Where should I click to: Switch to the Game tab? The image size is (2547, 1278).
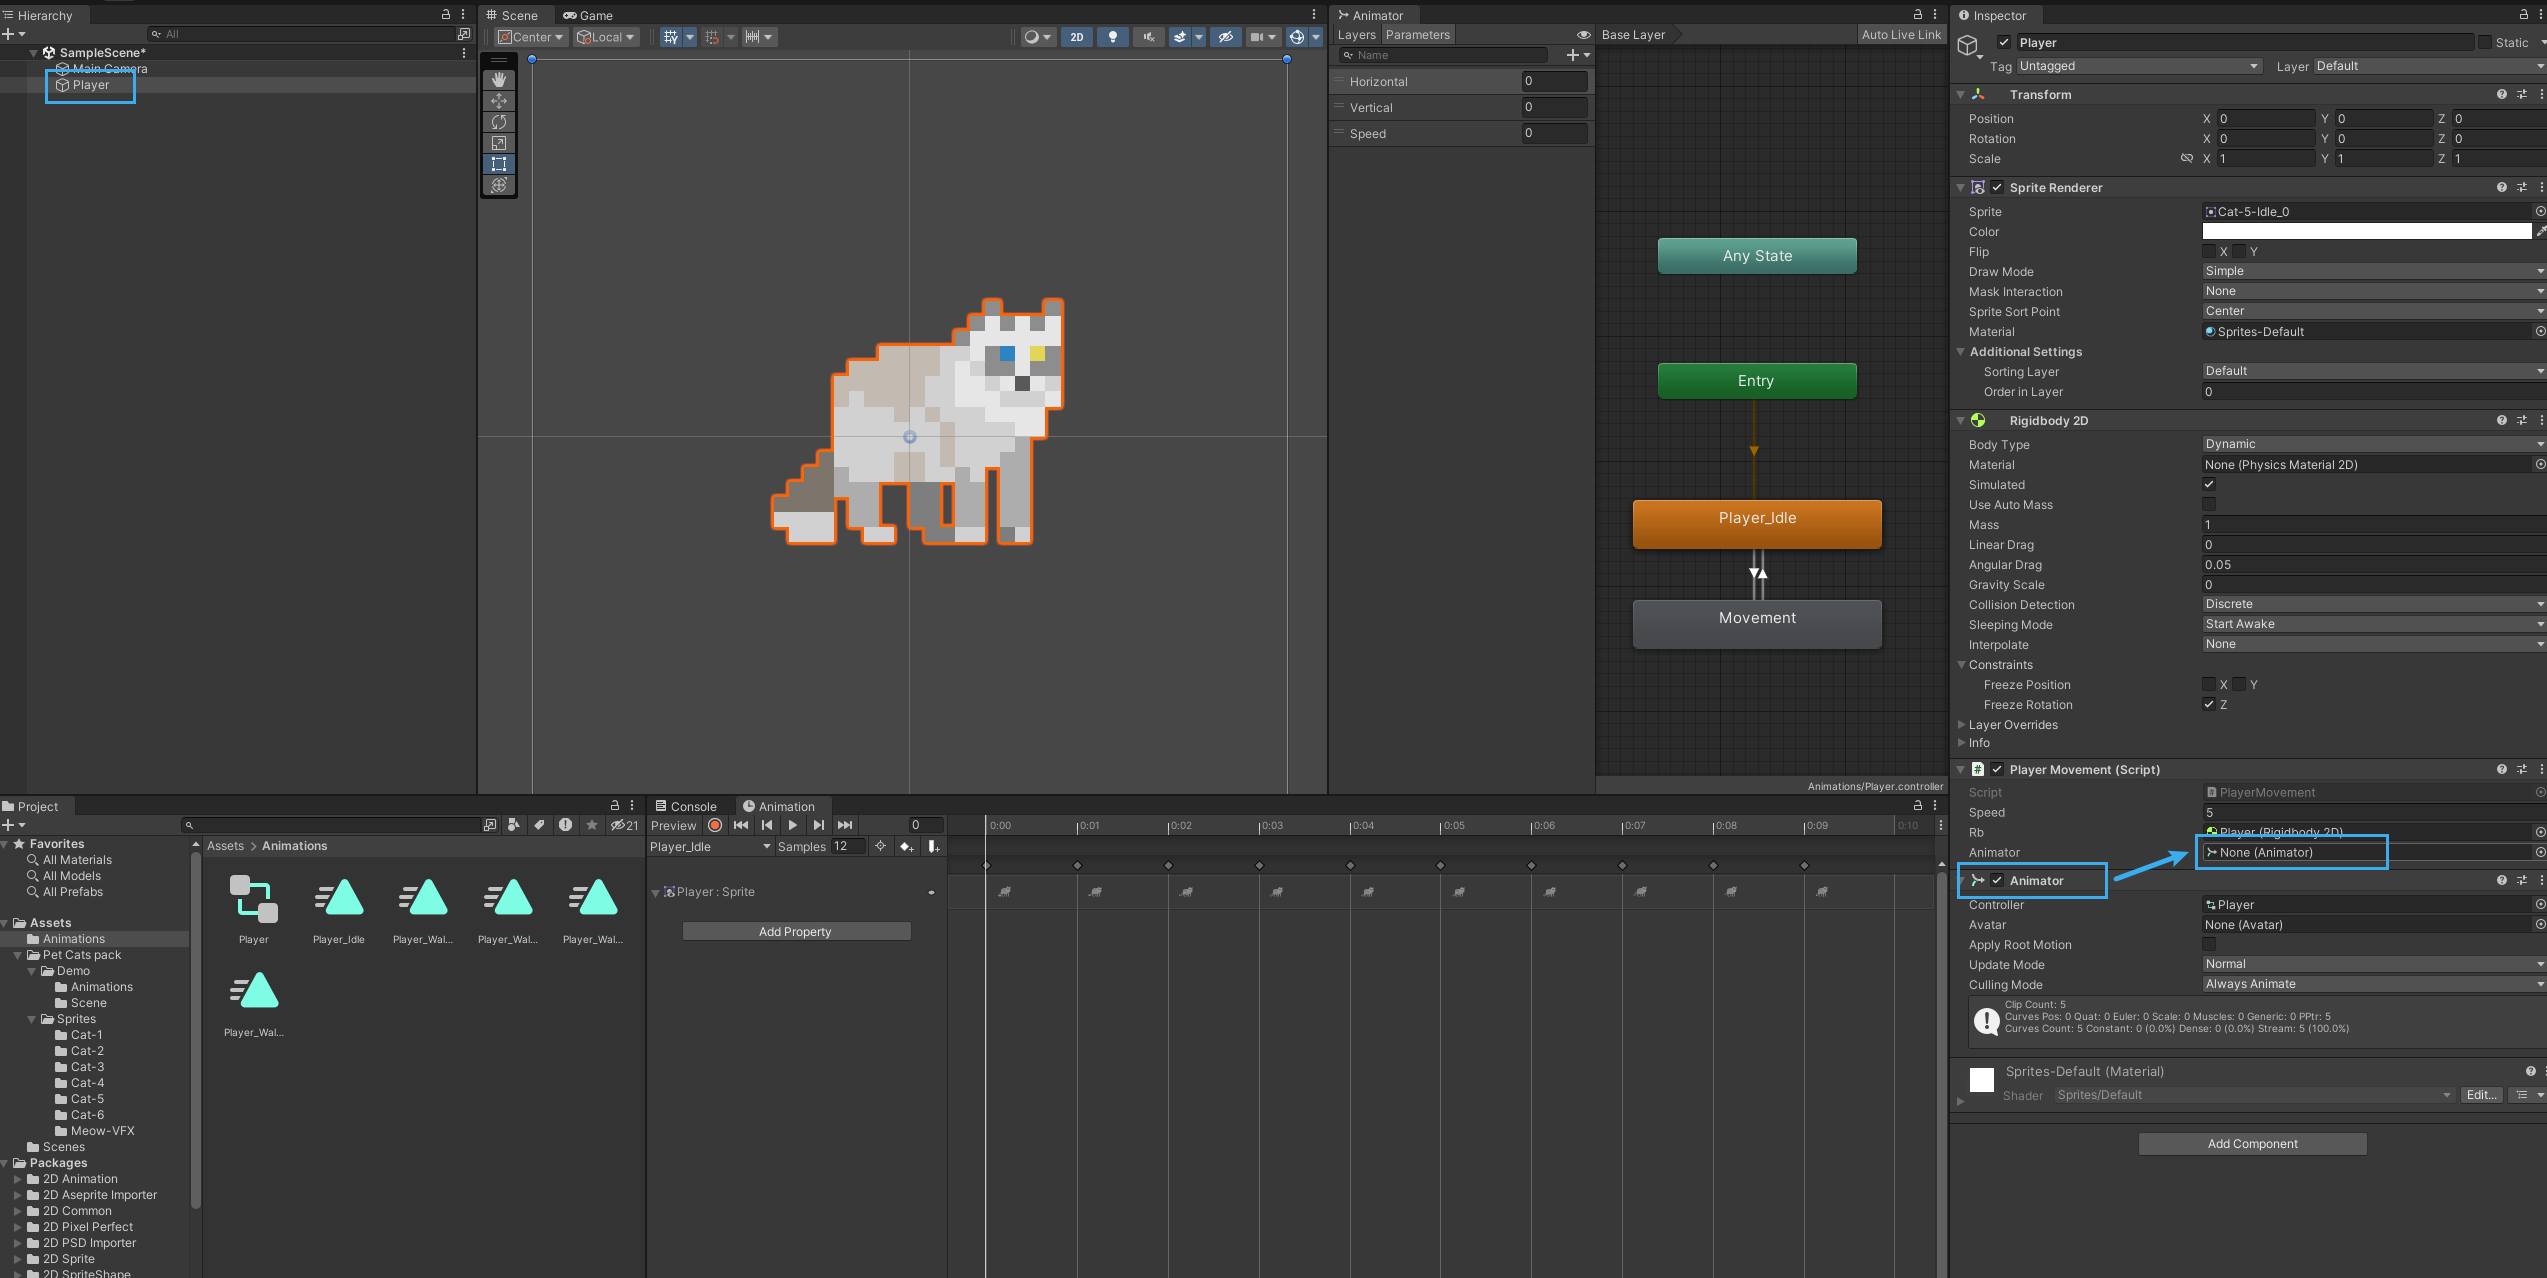click(x=588, y=15)
